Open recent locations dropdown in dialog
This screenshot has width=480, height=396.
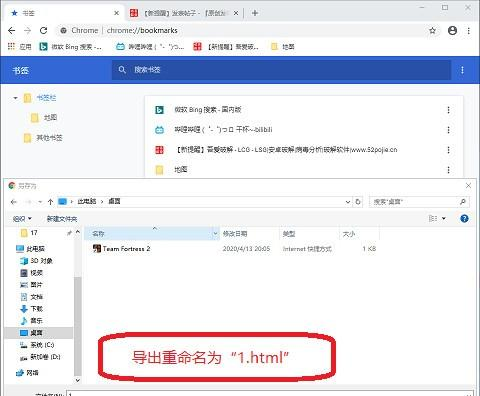tap(40, 202)
